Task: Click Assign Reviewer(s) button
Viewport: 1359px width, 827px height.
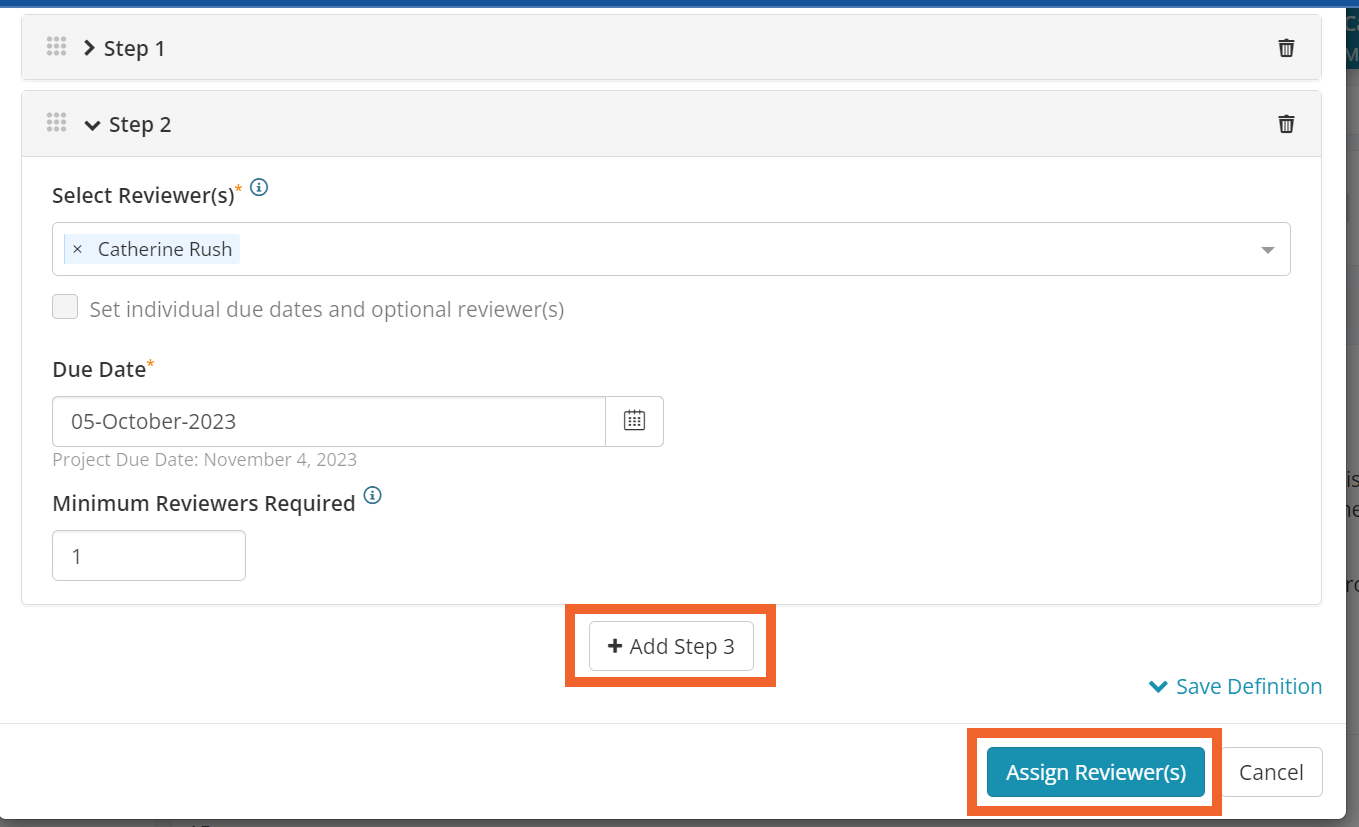Action: [x=1096, y=772]
